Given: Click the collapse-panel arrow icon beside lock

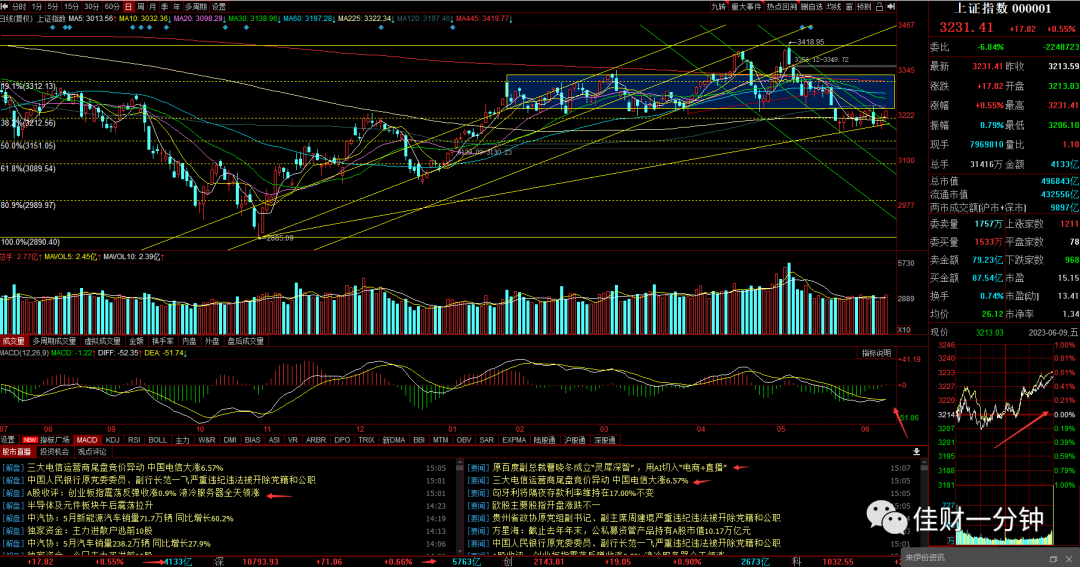Looking at the screenshot, I should click(891, 6).
